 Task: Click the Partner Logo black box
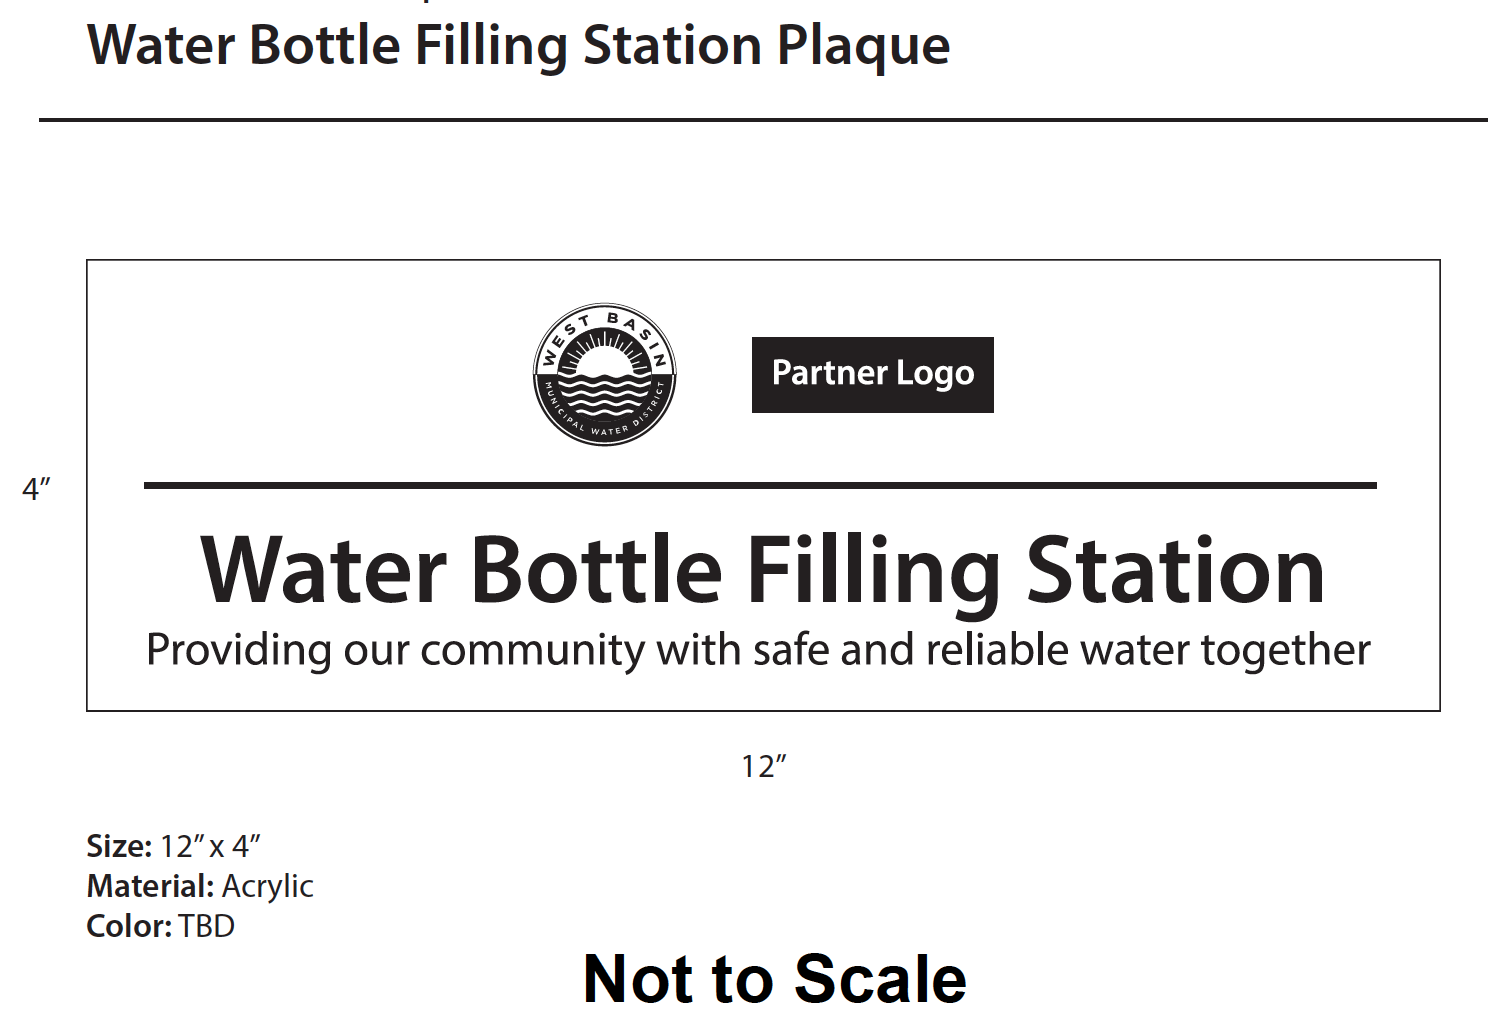pyautogui.click(x=872, y=374)
